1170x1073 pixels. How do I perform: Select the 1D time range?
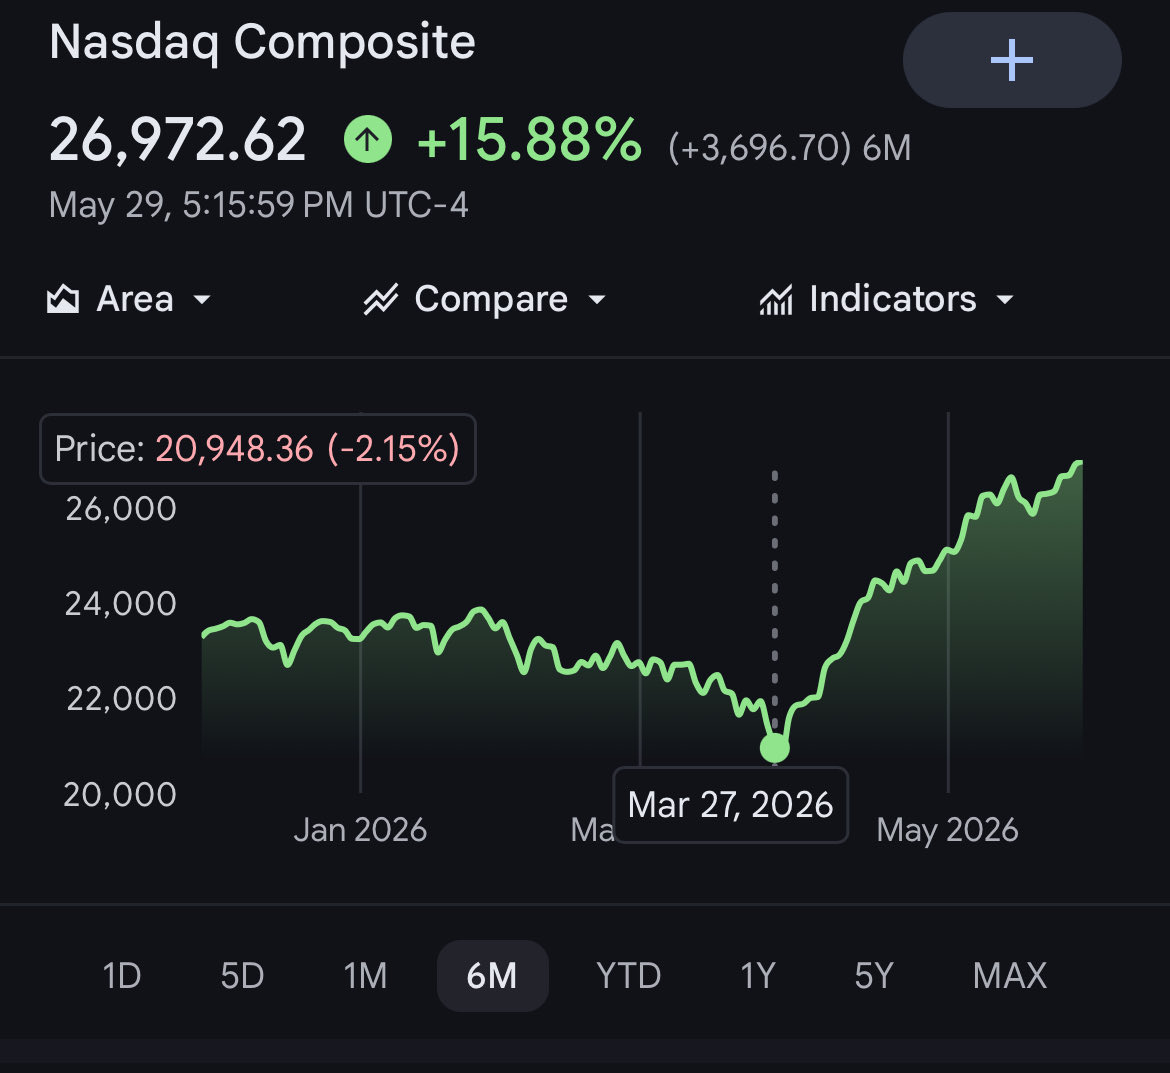pos(122,975)
